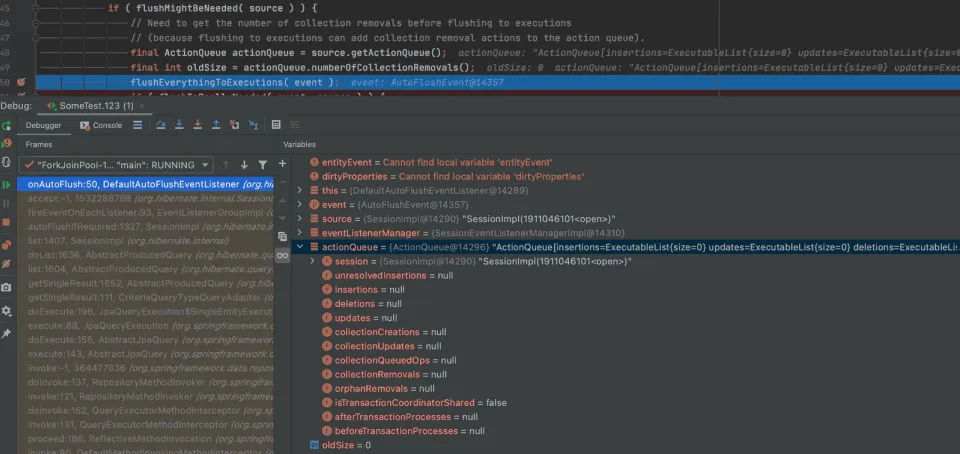Select the dirtyProperties watch error row
This screenshot has height=454, width=960.
click(x=626, y=177)
